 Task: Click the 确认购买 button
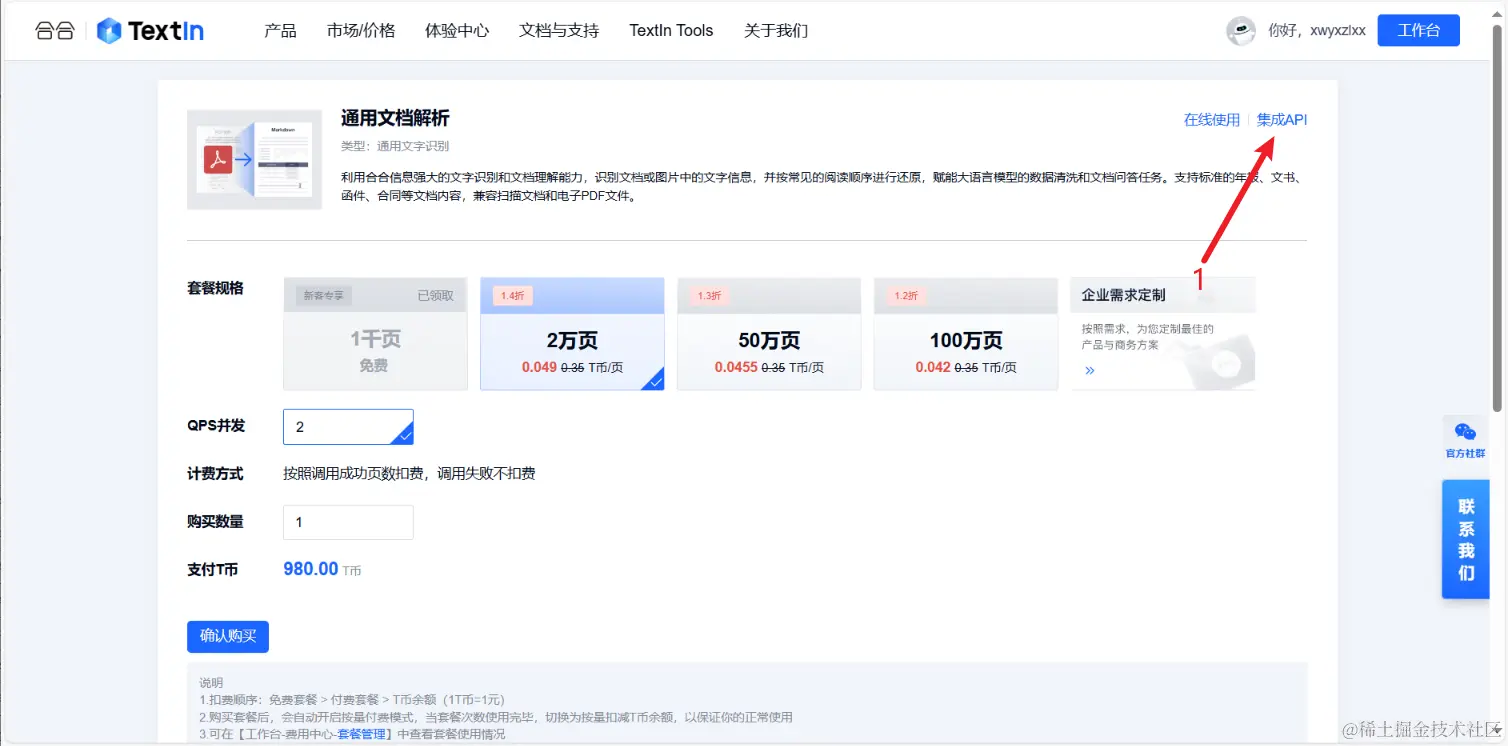(228, 636)
